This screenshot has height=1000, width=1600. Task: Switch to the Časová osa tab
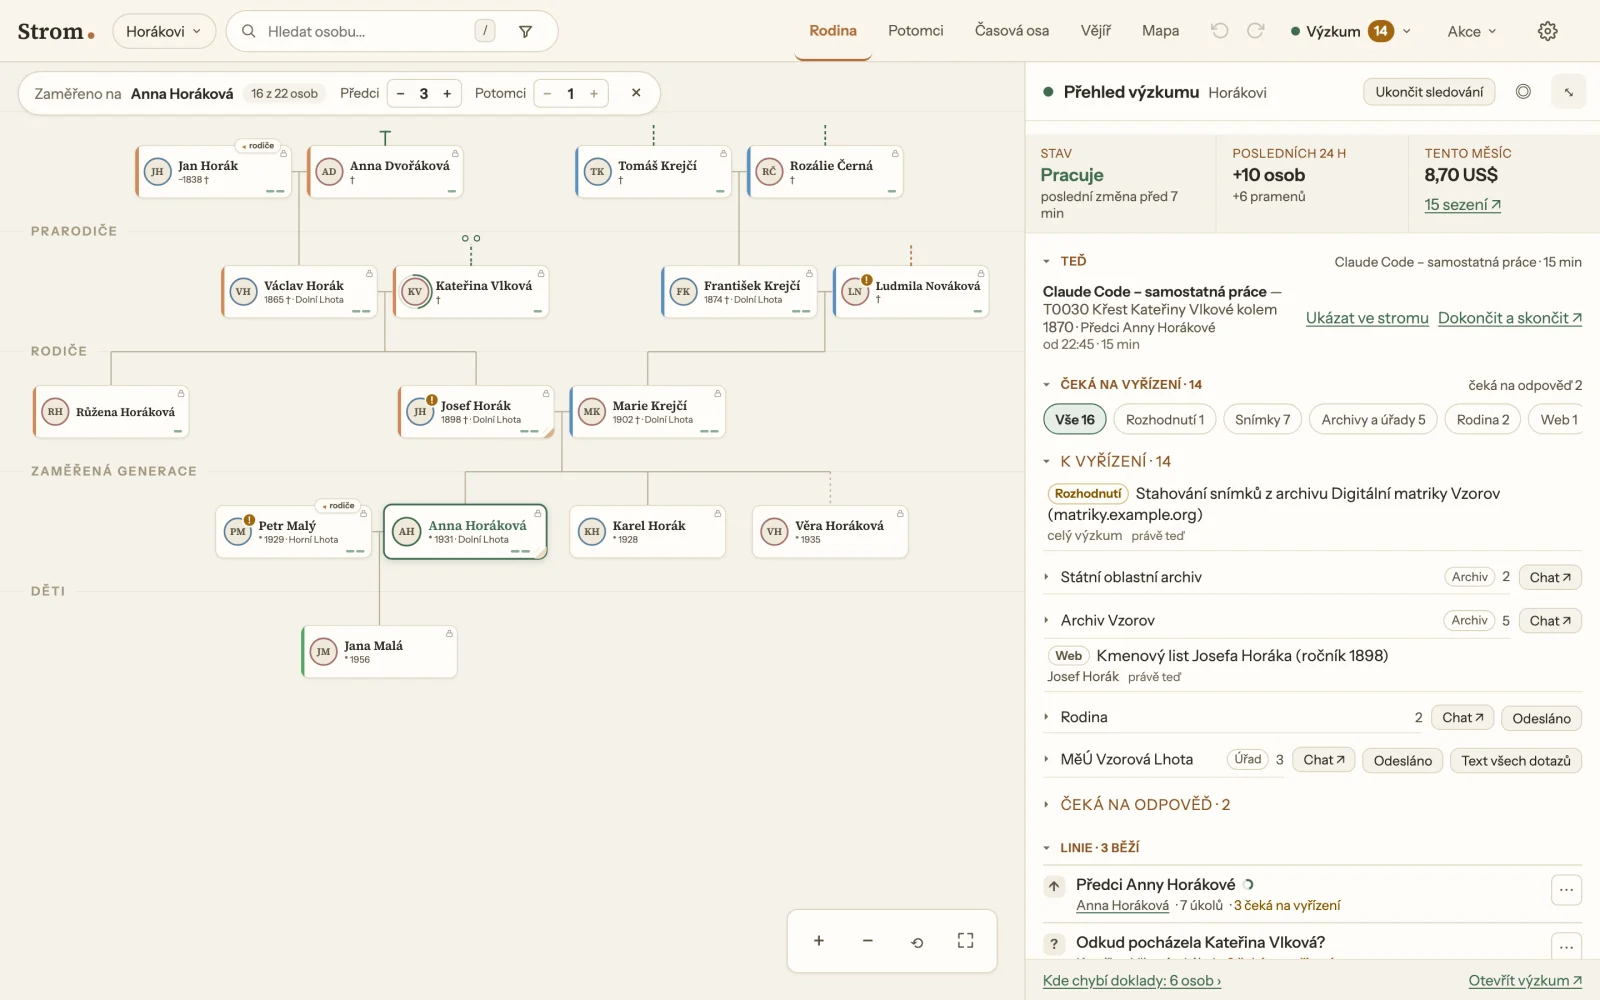click(x=1012, y=31)
